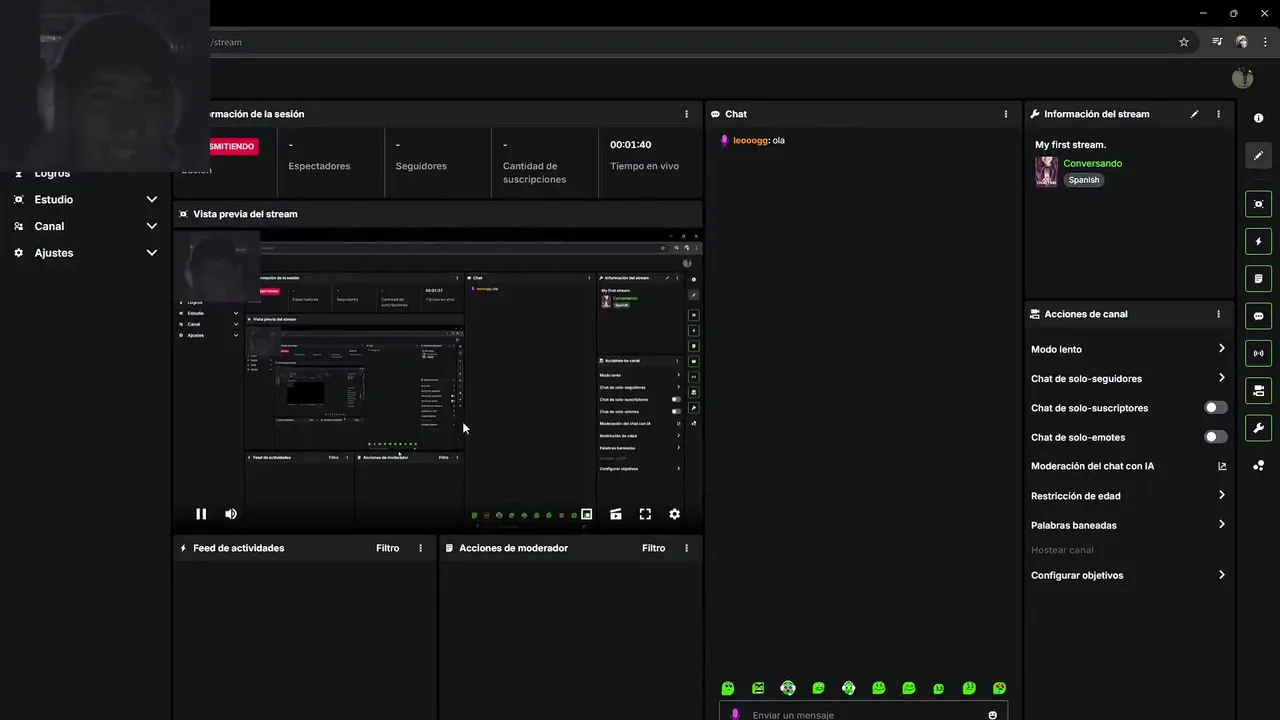Insert the headphones emote with purple glasses
1280x720 pixels.
[788, 688]
